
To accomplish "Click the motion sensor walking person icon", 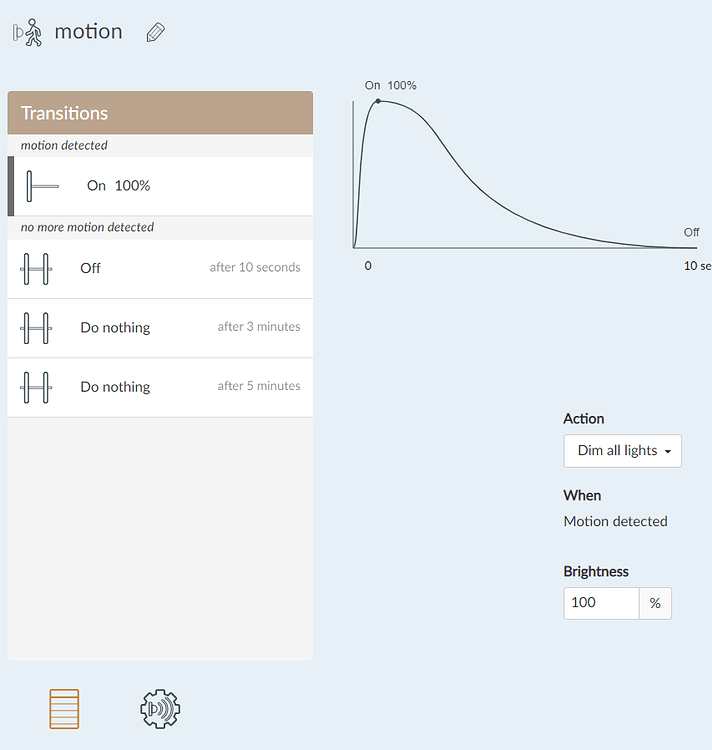I will pos(28,32).
